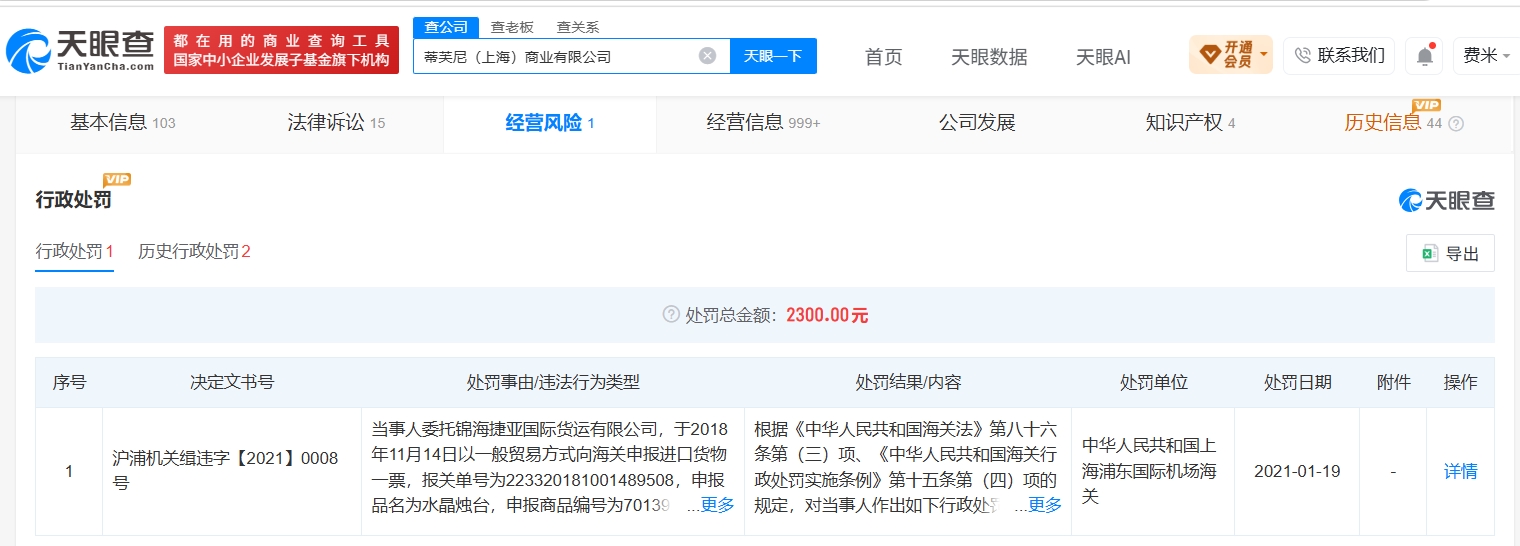Click the 处罚单位 column header
The width and height of the screenshot is (1520, 546).
pyautogui.click(x=1154, y=382)
